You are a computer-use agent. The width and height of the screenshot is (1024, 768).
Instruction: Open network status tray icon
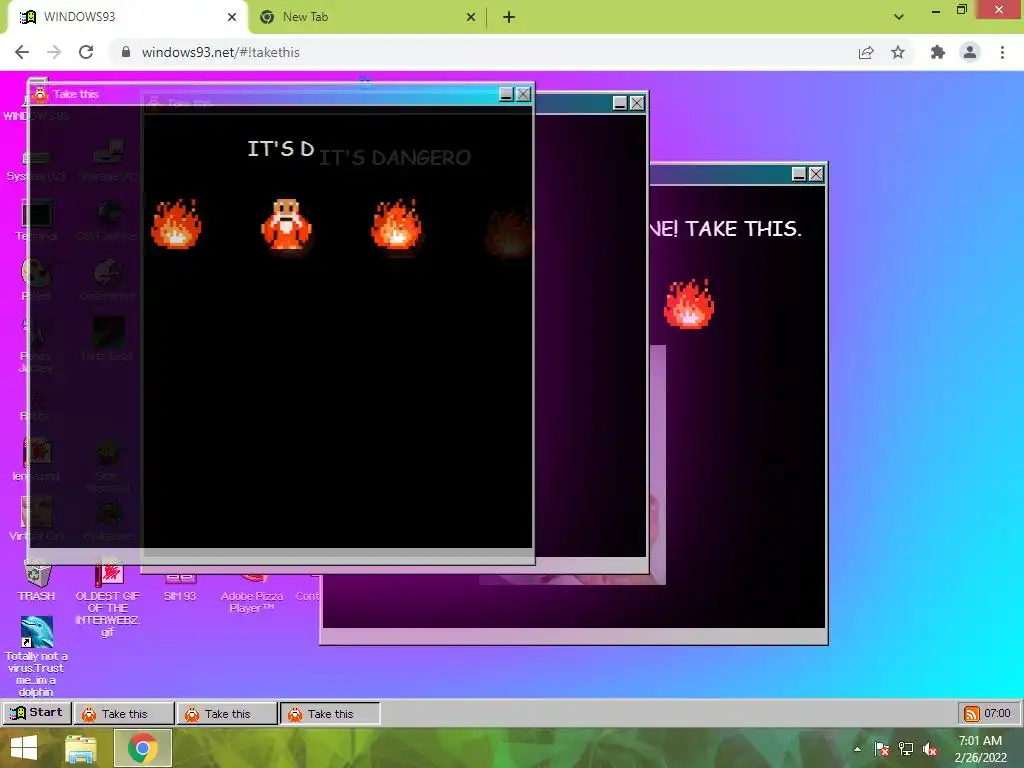pos(906,749)
